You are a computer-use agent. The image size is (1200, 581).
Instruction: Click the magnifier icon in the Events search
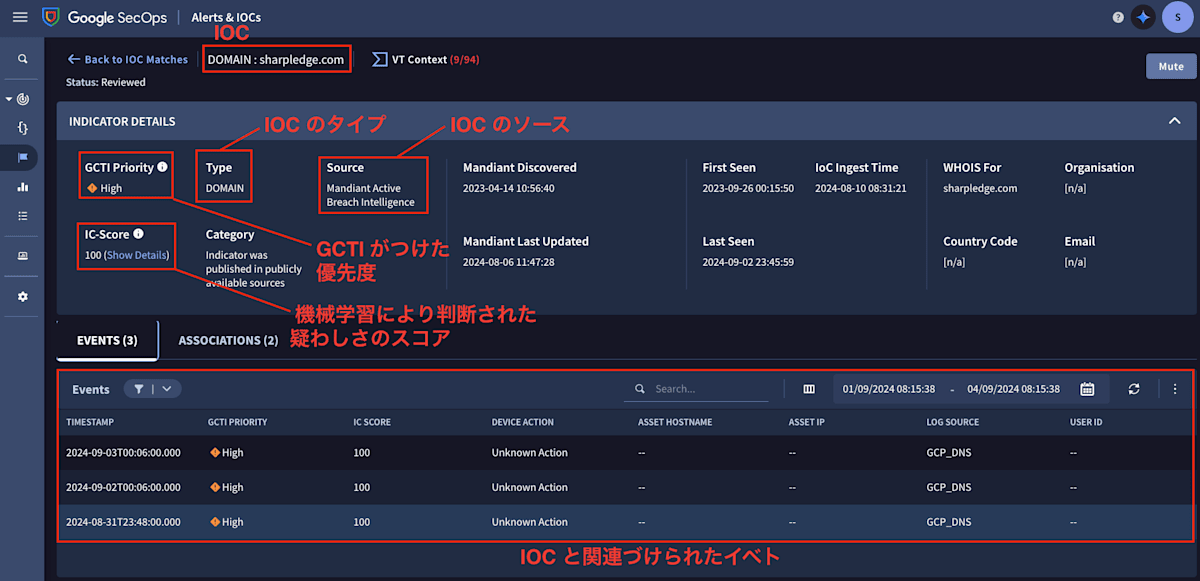pos(641,389)
